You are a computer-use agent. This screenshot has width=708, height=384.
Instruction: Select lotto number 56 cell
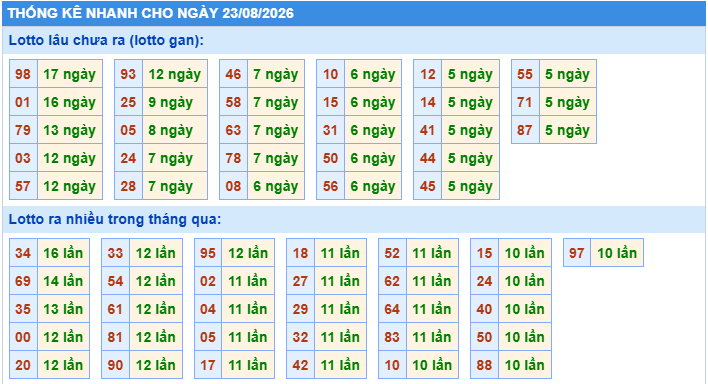coord(331,186)
